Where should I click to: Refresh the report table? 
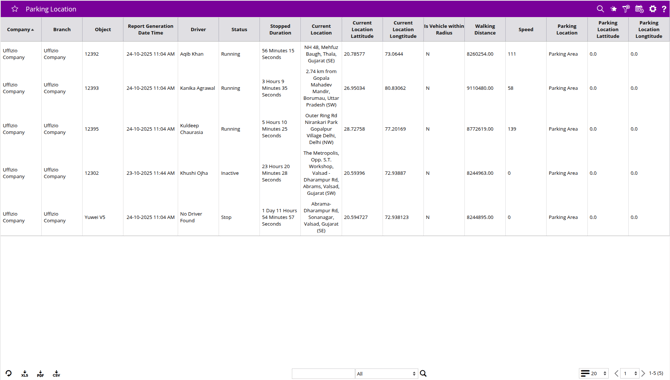tap(9, 373)
